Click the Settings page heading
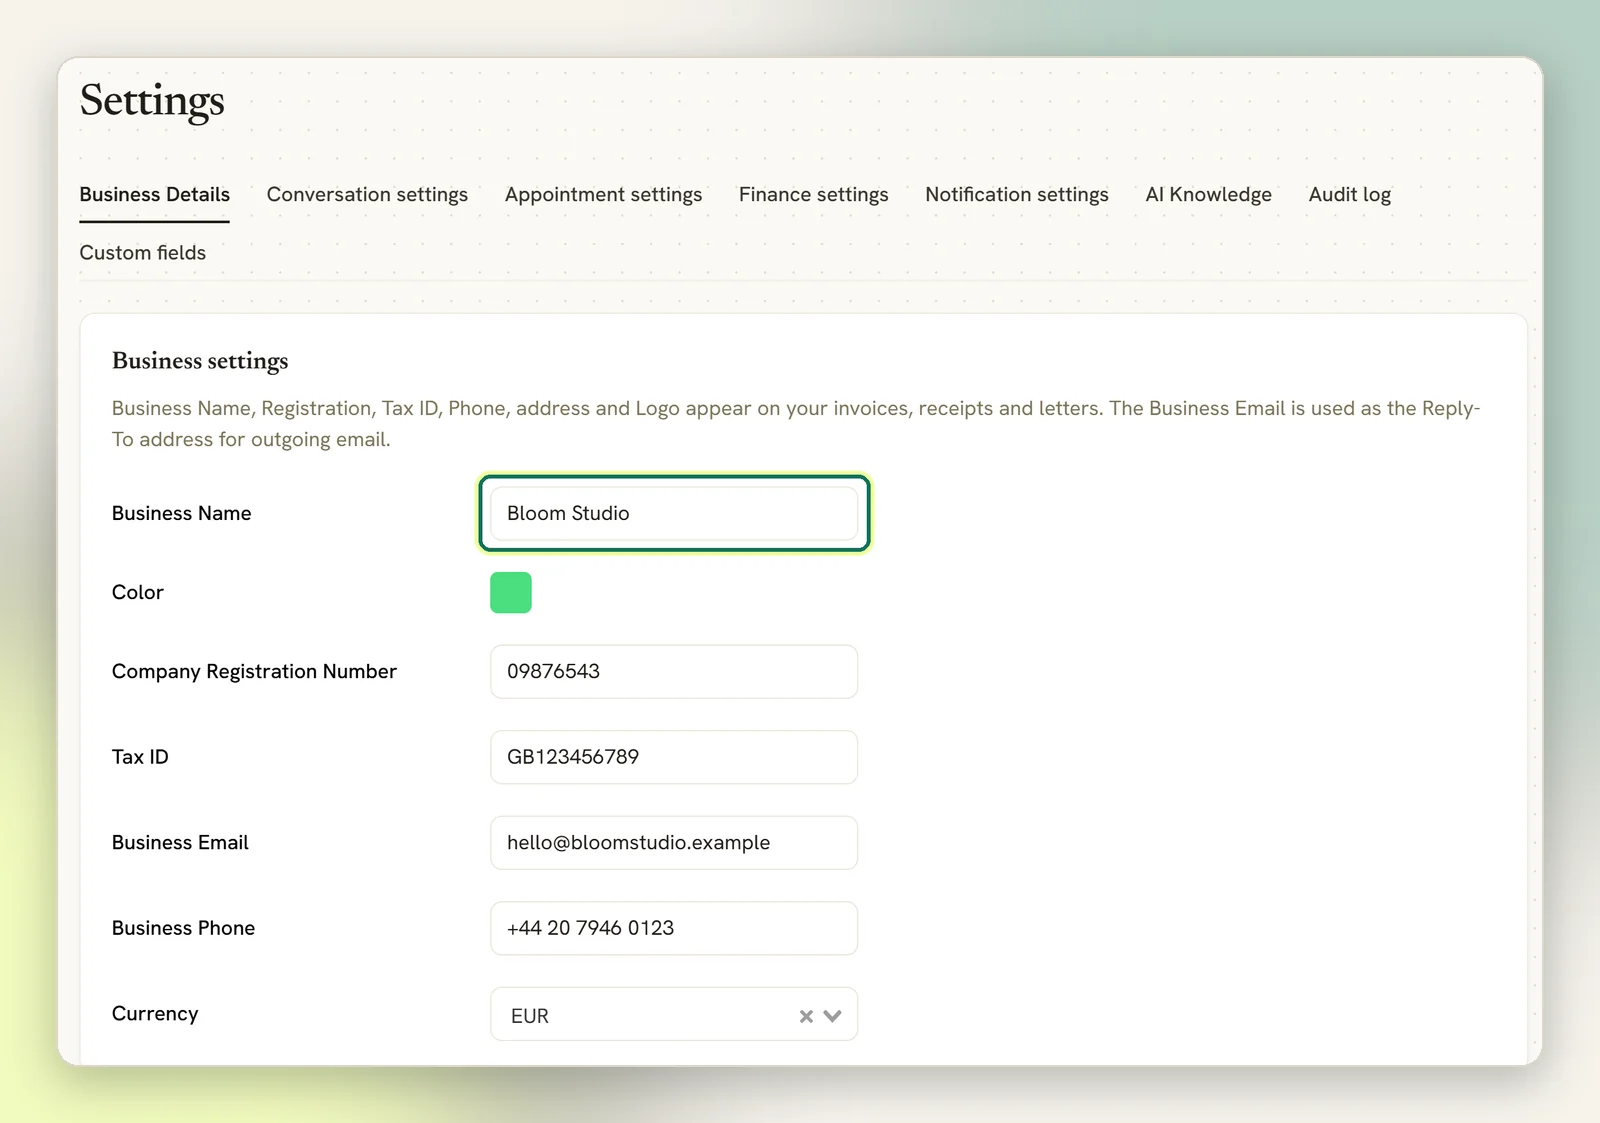 [152, 101]
